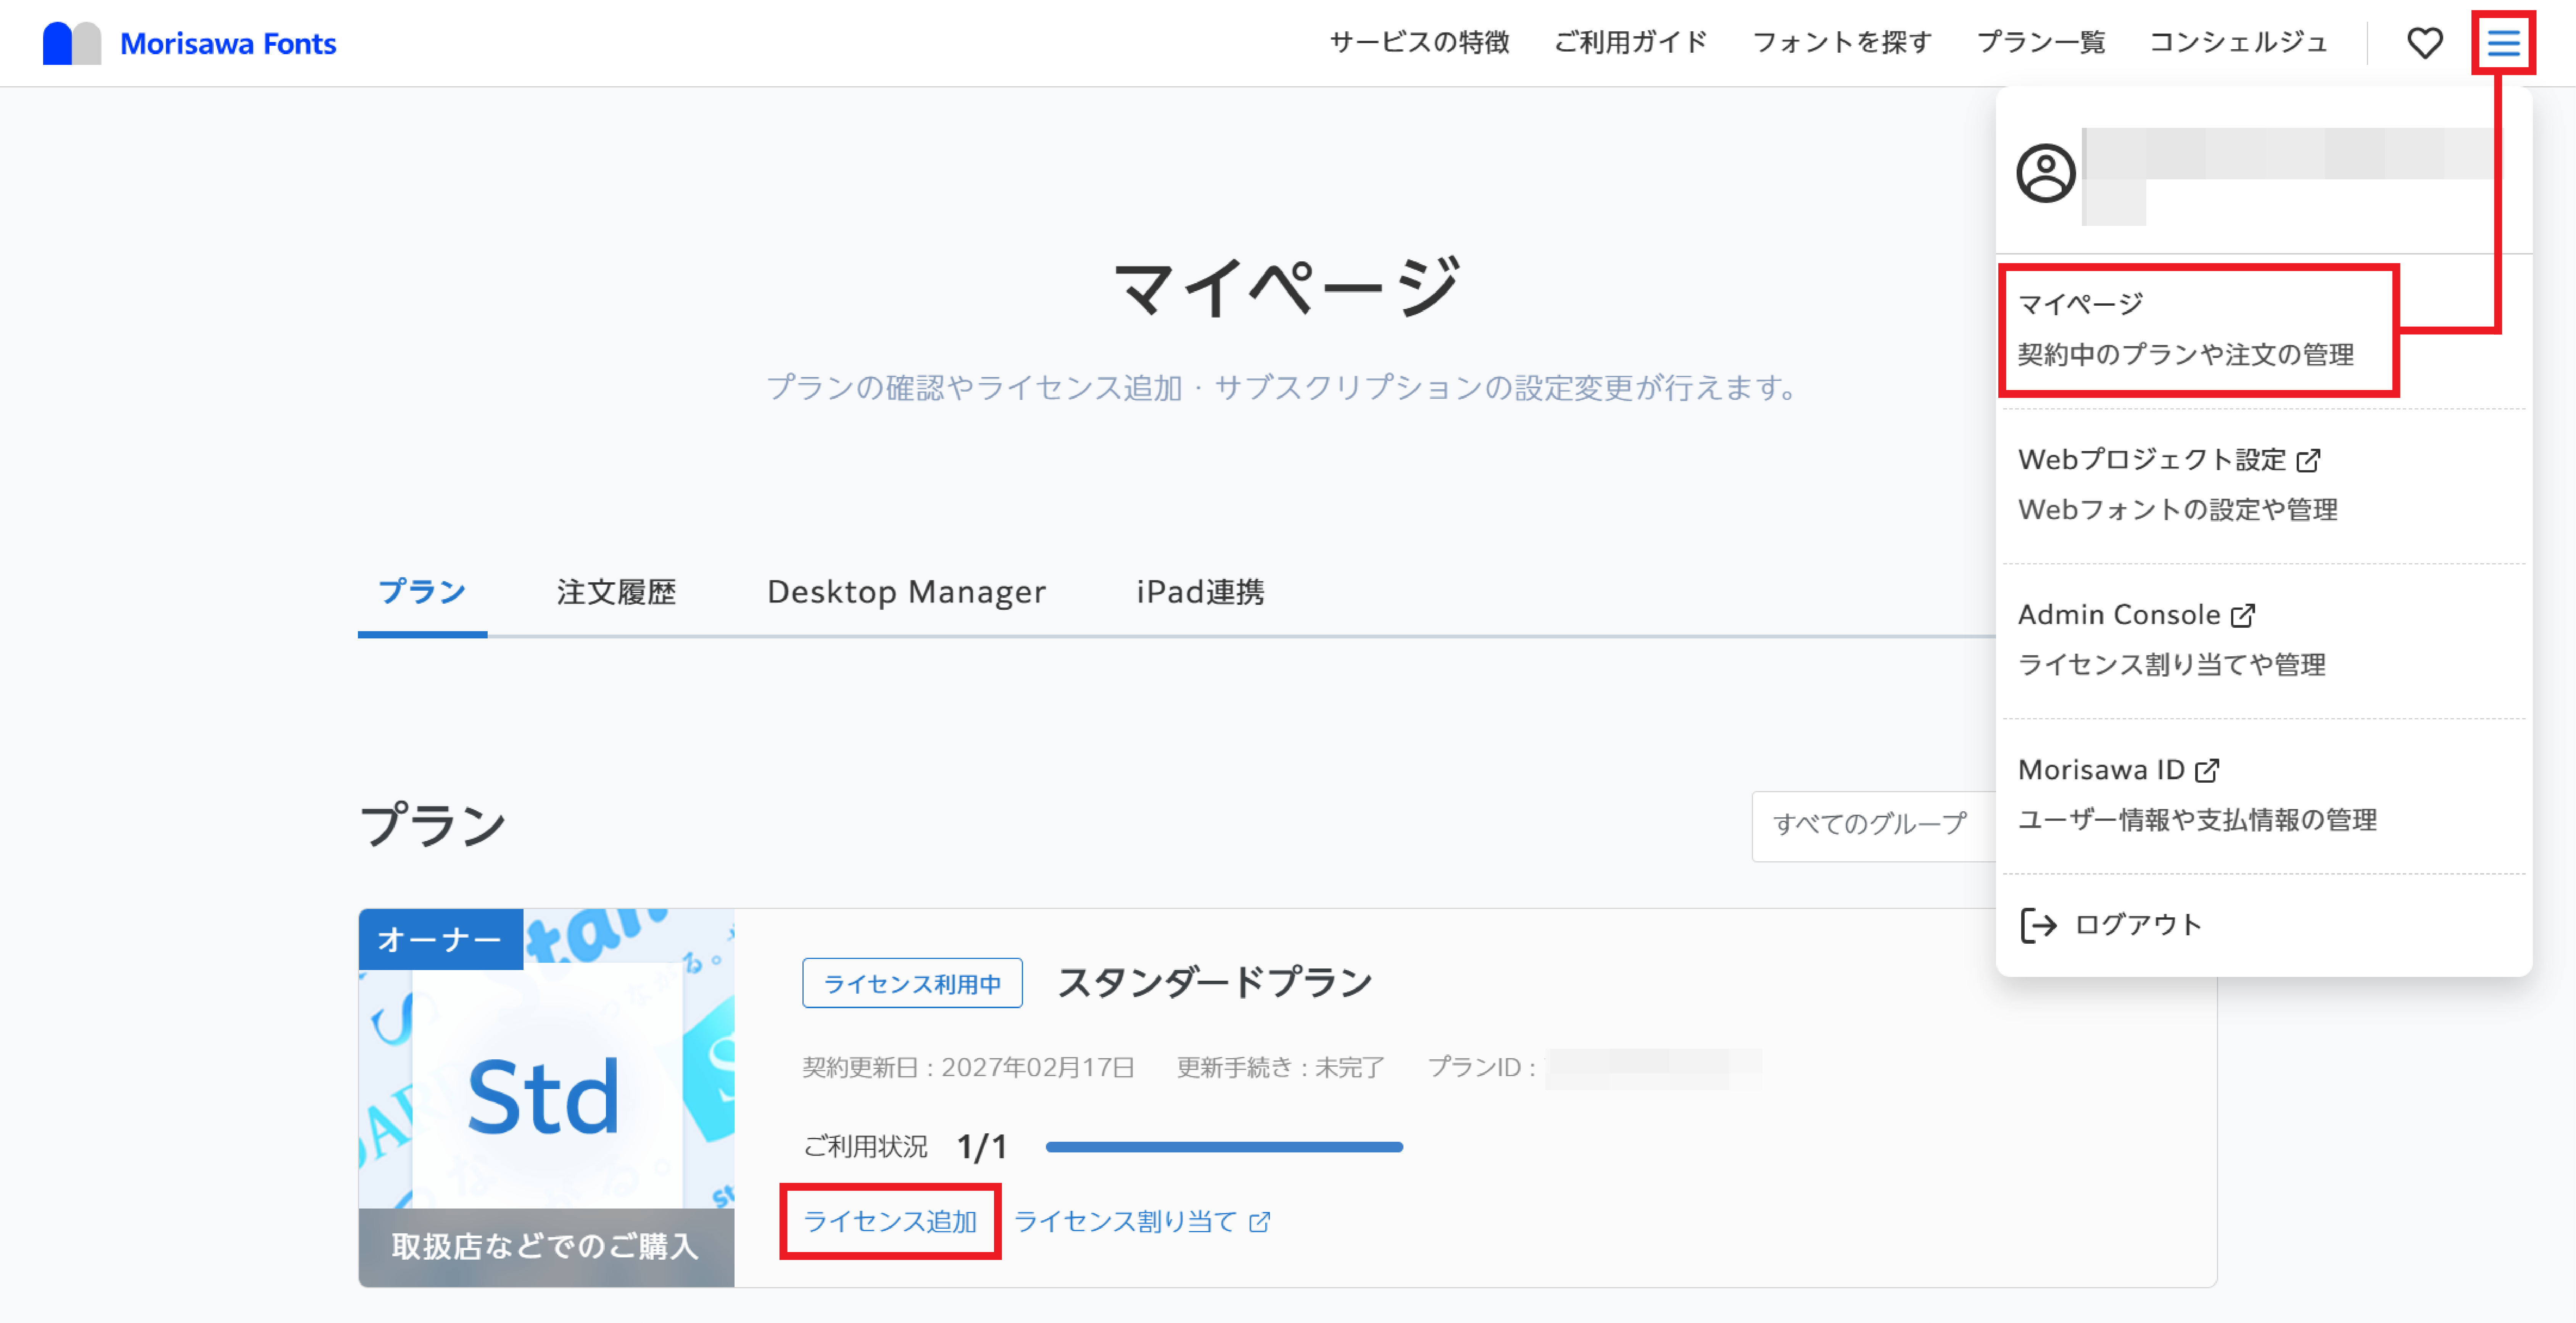
Task: Click the ライセンス割り当て link
Action: point(1142,1222)
